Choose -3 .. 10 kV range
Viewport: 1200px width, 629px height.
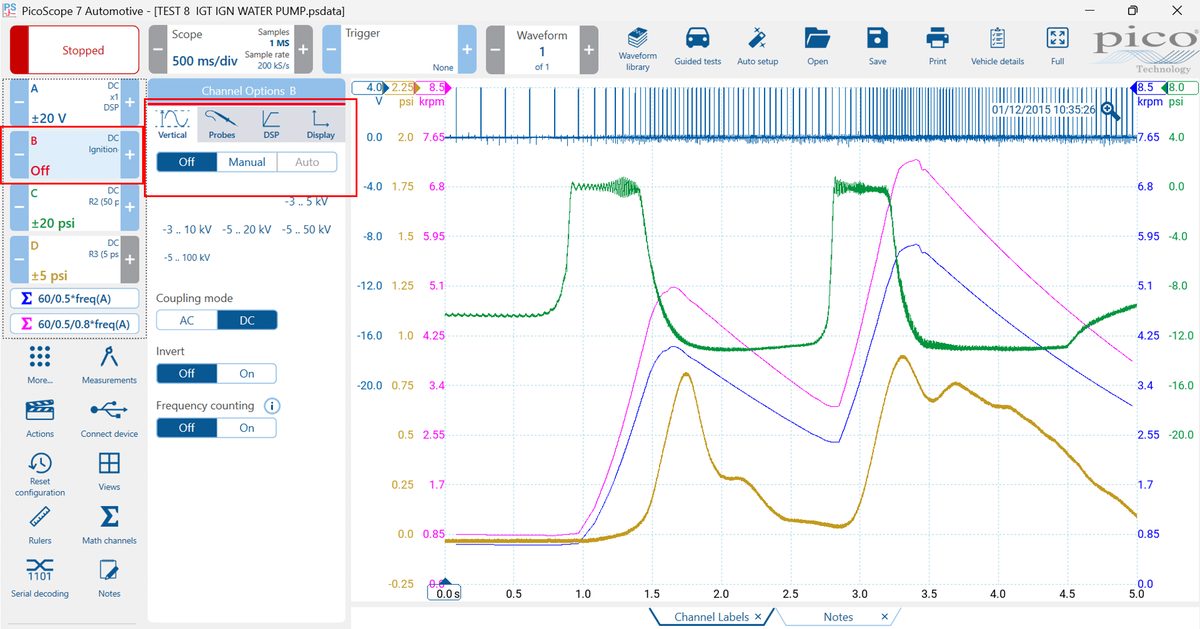(187, 229)
